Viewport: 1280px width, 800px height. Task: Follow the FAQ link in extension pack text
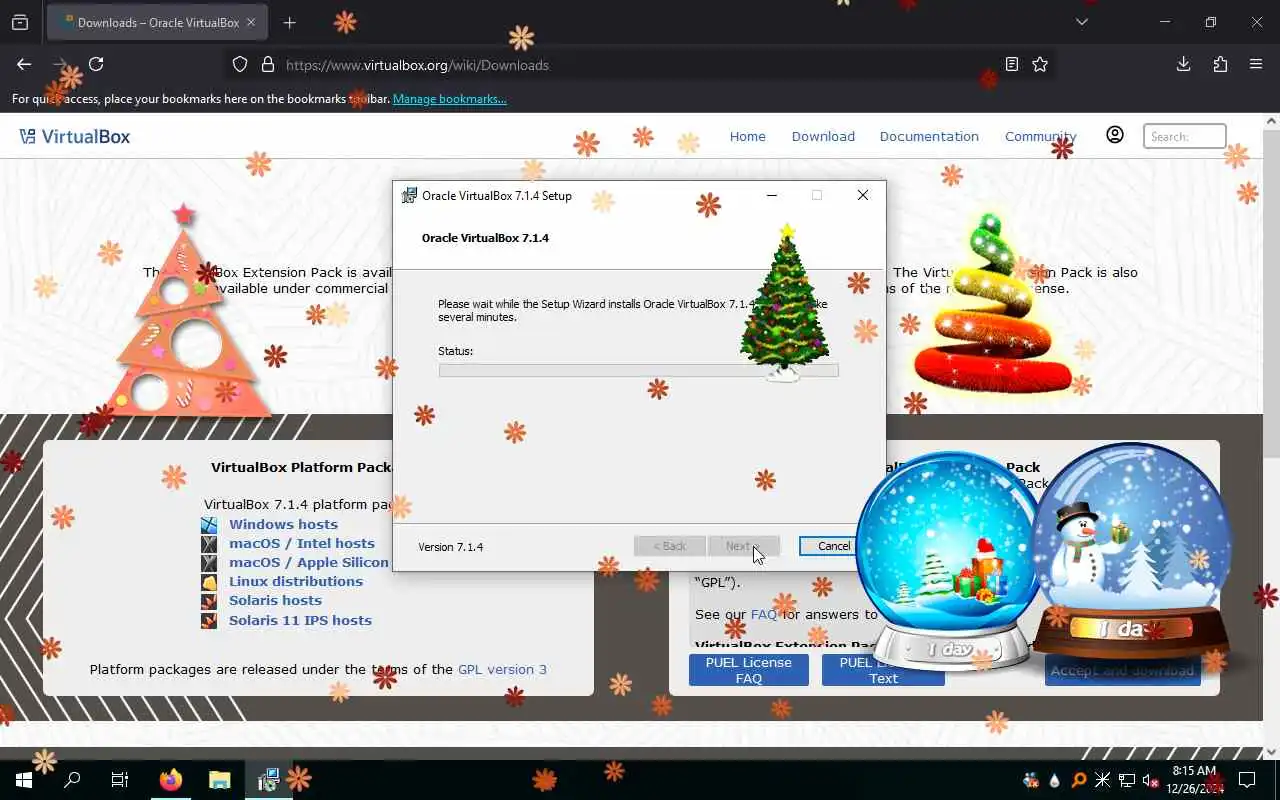(x=763, y=614)
